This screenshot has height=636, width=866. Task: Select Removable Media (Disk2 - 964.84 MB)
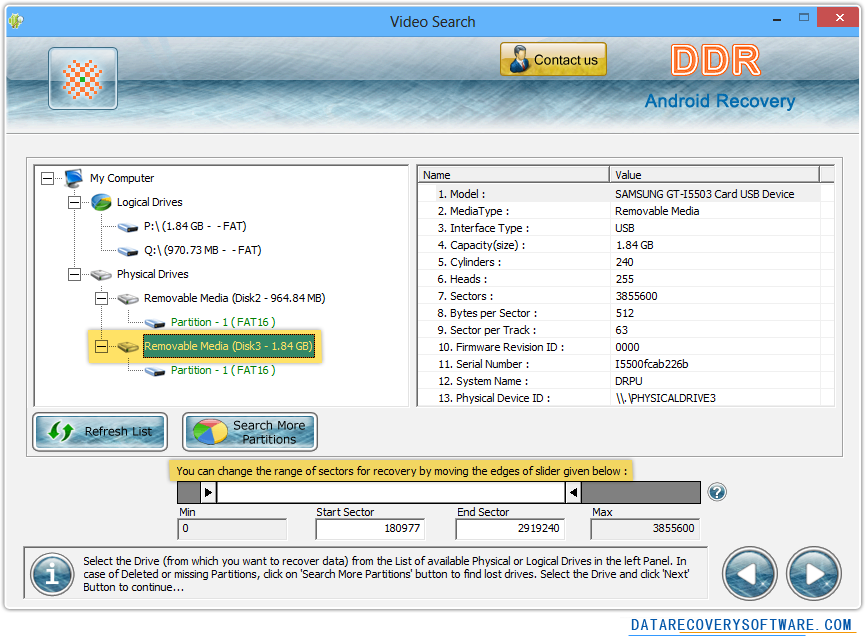(x=235, y=298)
